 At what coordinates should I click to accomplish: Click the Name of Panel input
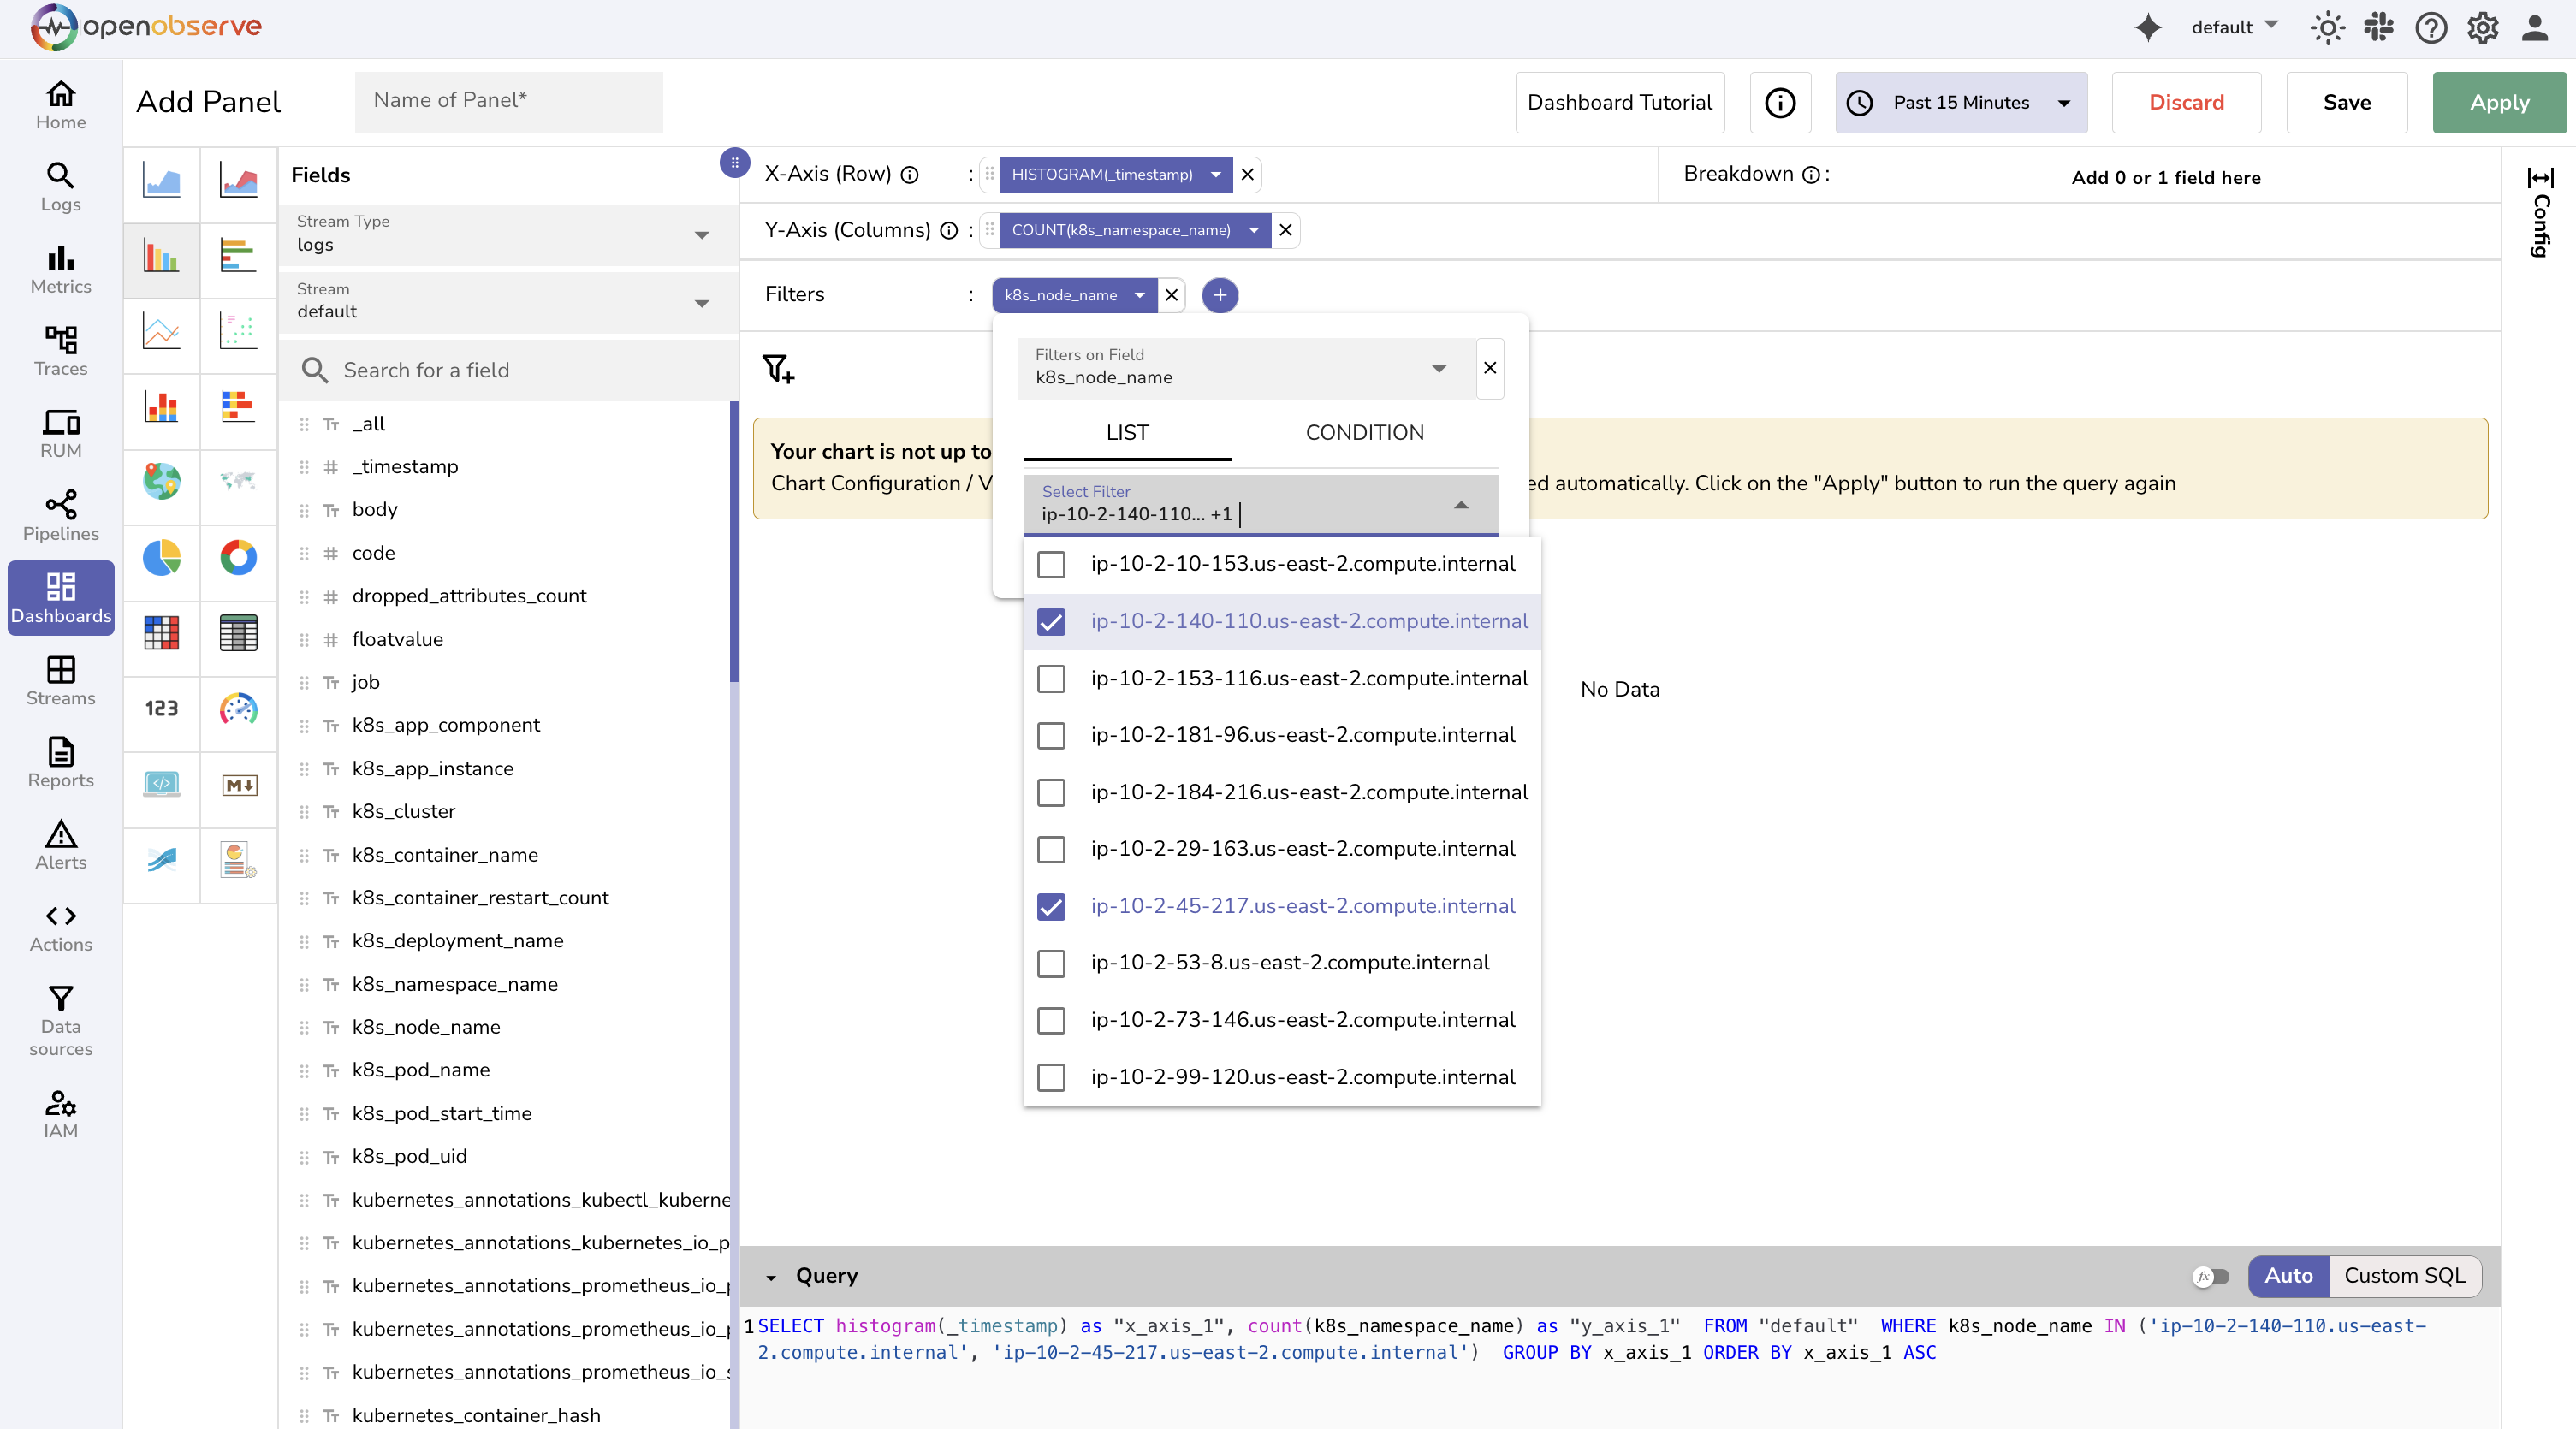[508, 102]
